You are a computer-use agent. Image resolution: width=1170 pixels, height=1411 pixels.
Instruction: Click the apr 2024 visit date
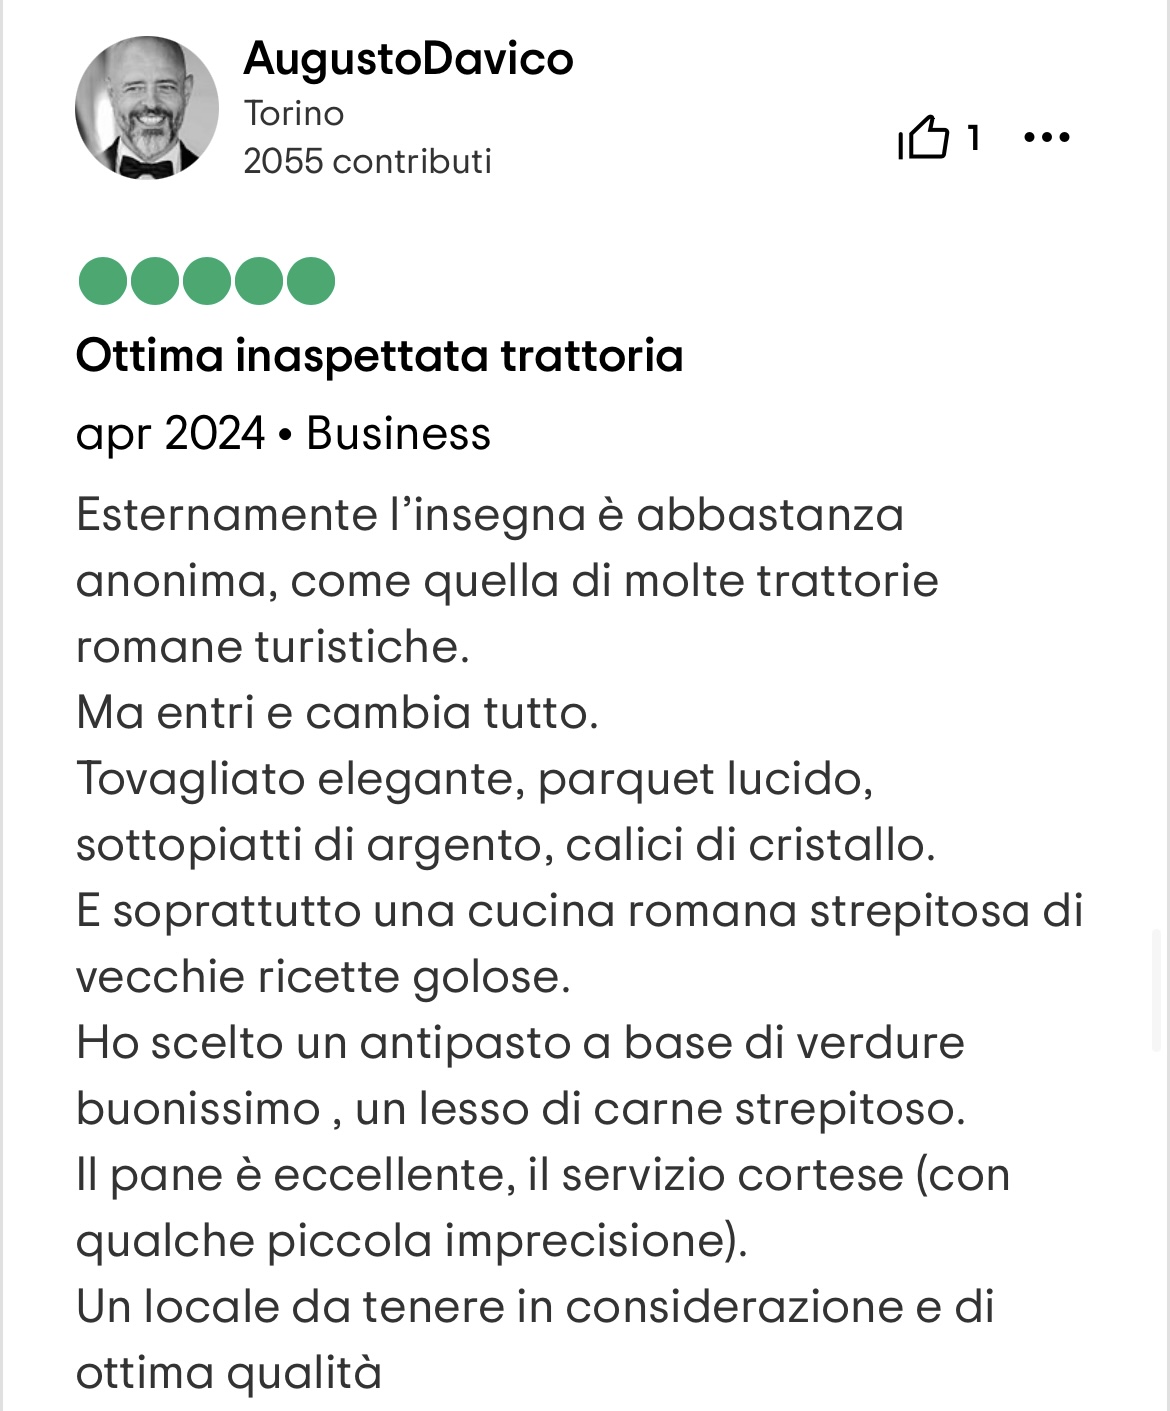tap(170, 434)
